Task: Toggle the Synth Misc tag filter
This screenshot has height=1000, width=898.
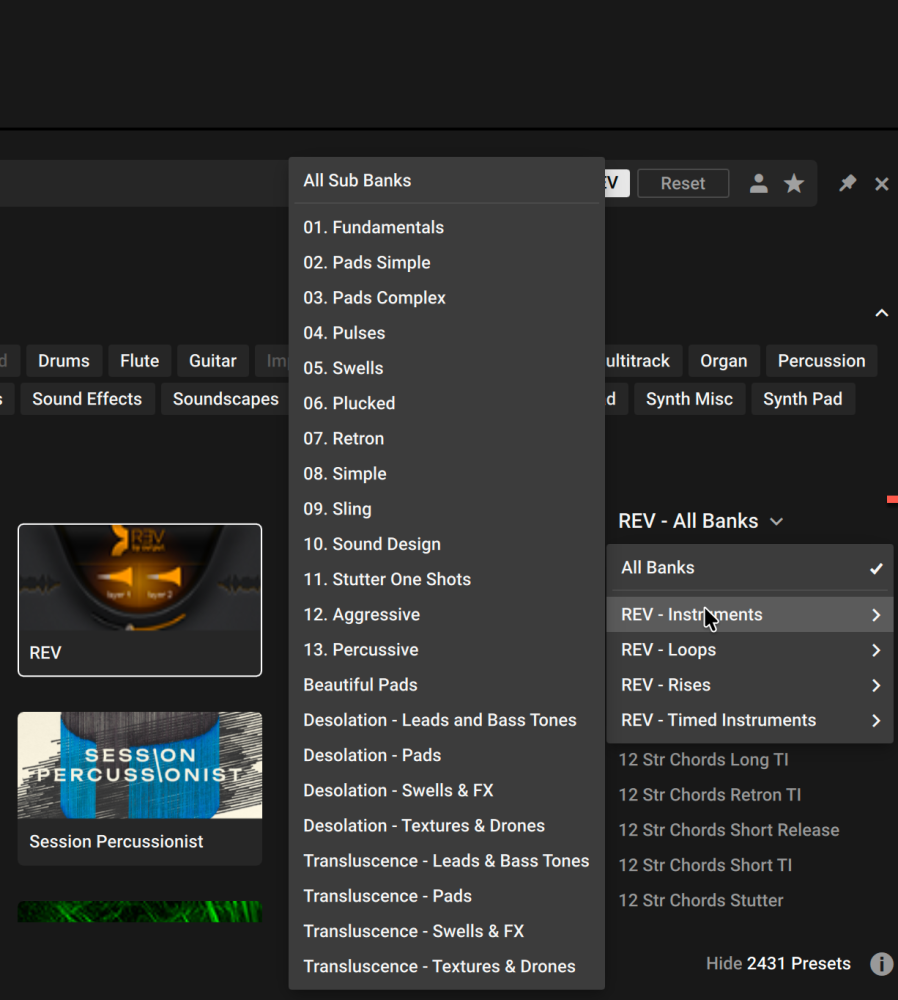Action: click(x=689, y=399)
